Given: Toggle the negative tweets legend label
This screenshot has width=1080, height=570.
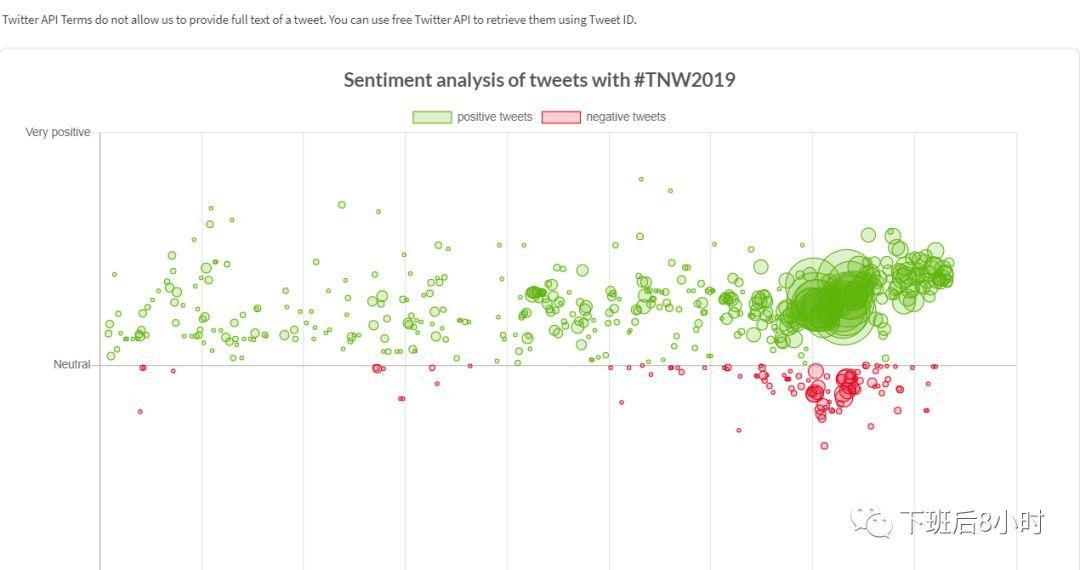Looking at the screenshot, I should (x=625, y=117).
